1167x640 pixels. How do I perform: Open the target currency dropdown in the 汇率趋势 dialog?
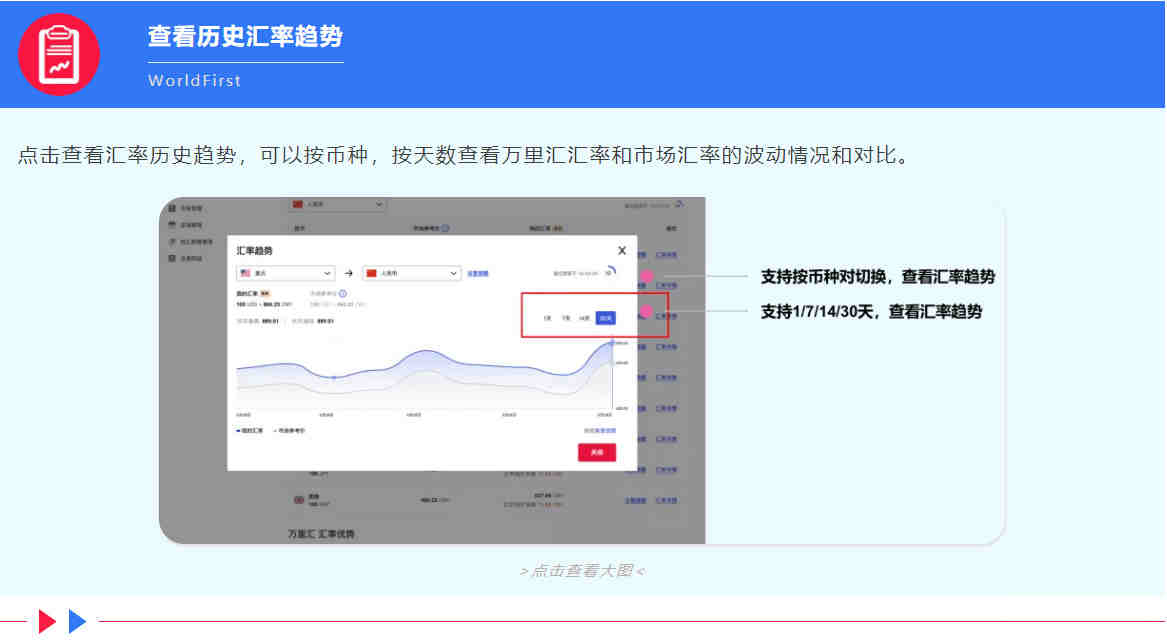[412, 273]
